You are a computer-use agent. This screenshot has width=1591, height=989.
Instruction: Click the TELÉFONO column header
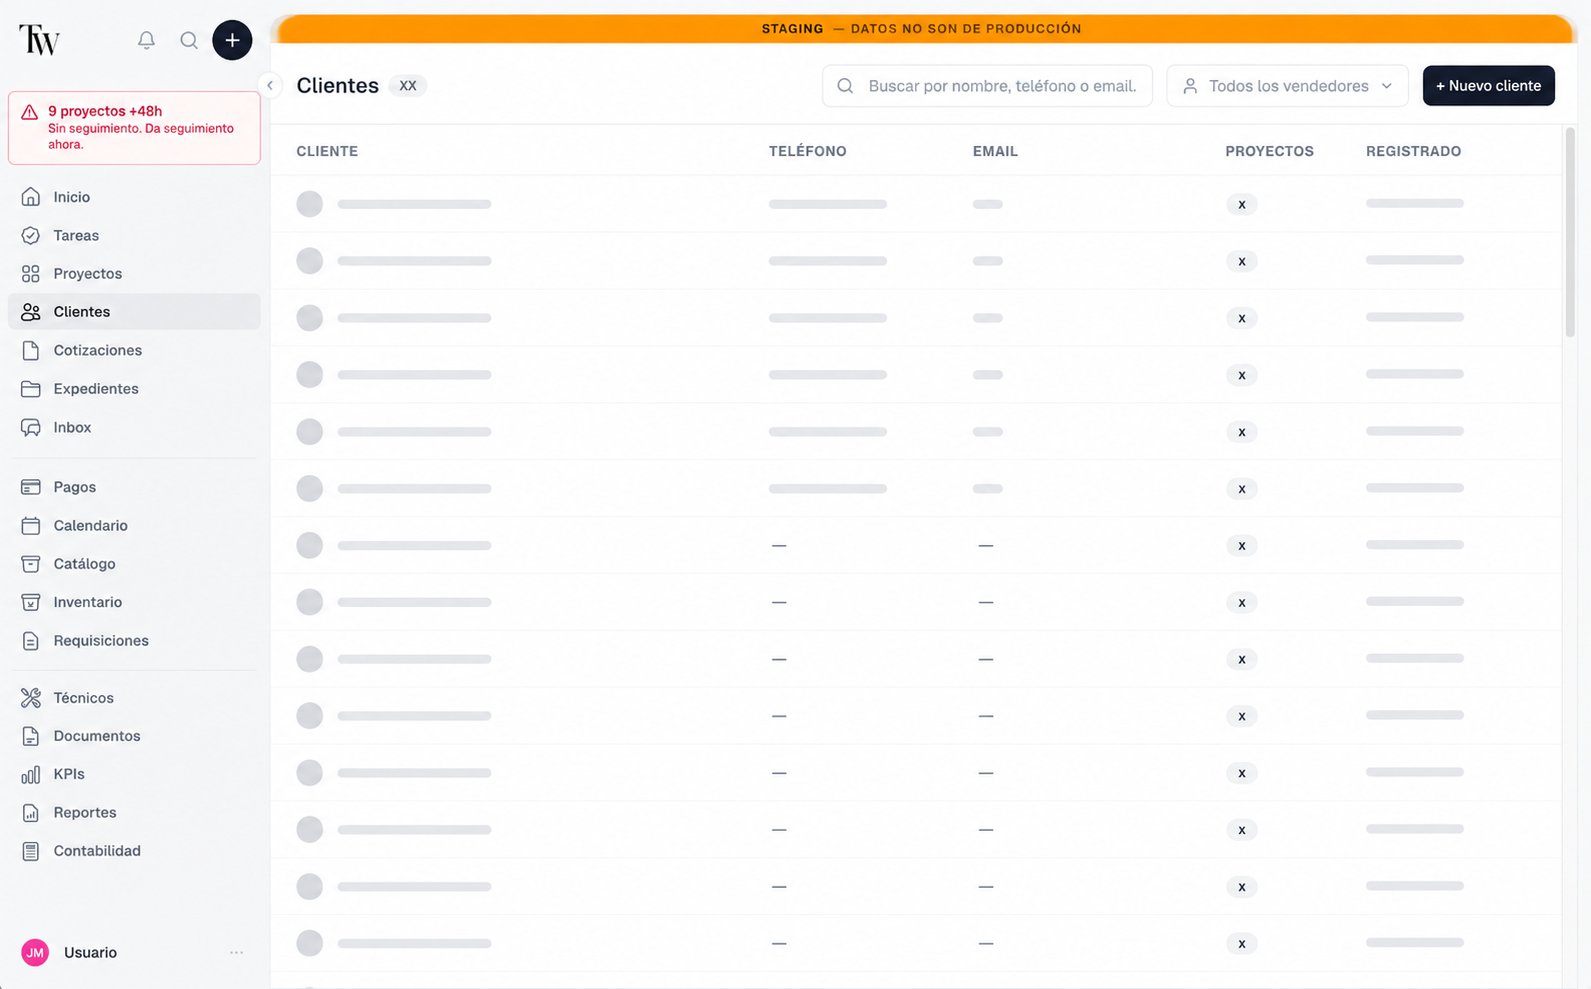(807, 151)
